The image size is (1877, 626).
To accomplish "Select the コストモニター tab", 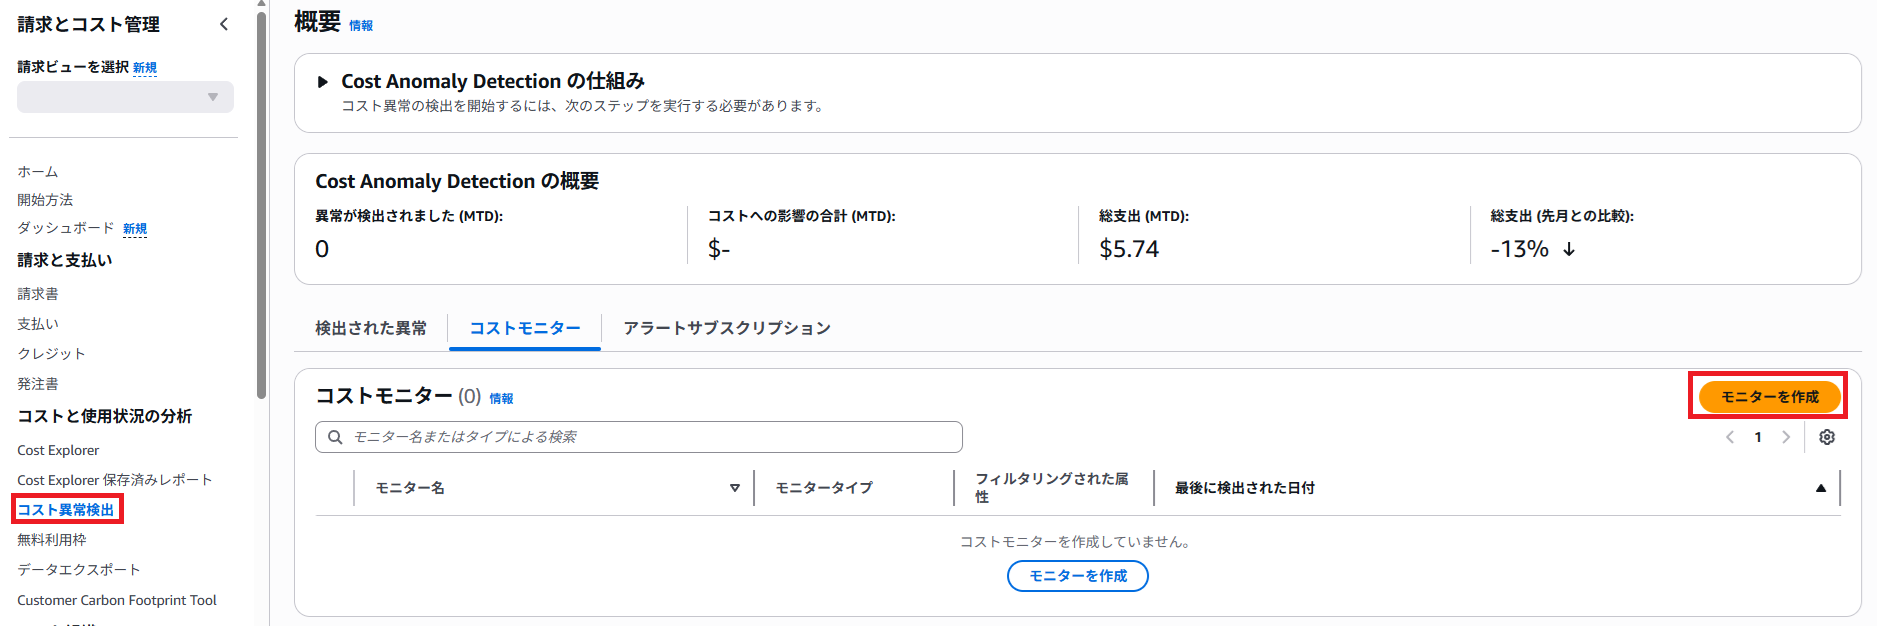I will (525, 328).
